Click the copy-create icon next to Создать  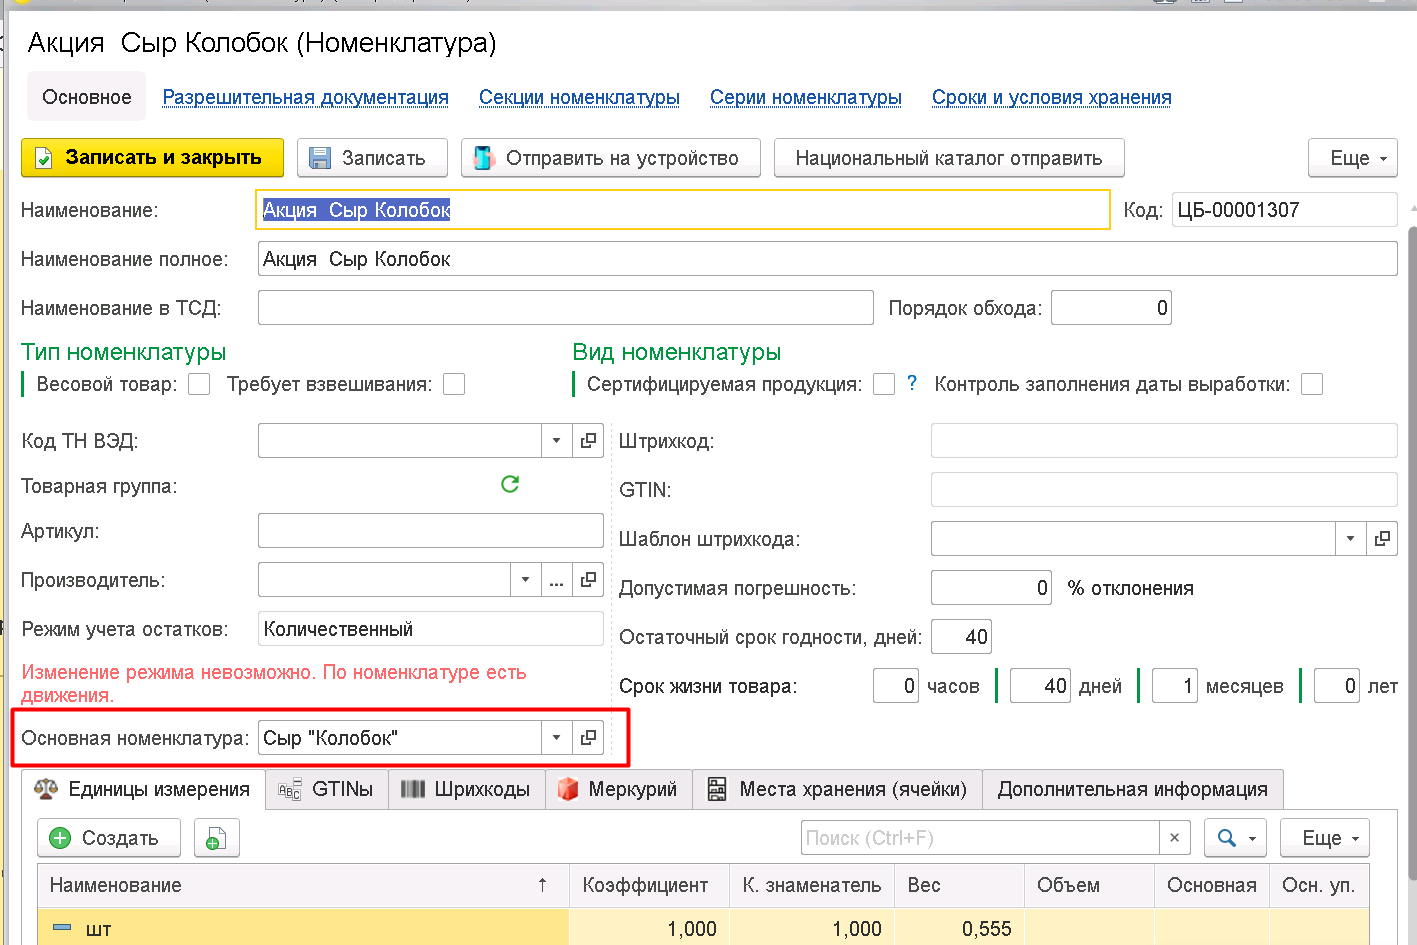216,838
